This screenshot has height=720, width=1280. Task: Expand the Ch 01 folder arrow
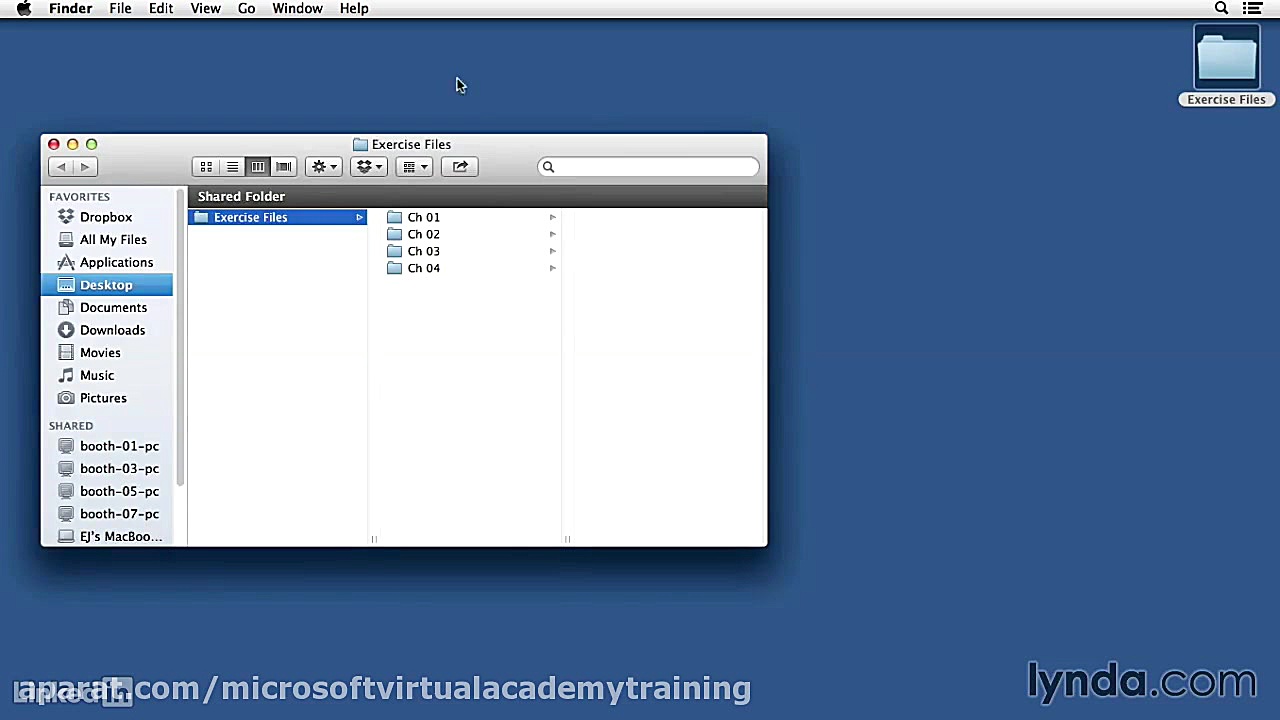click(552, 217)
